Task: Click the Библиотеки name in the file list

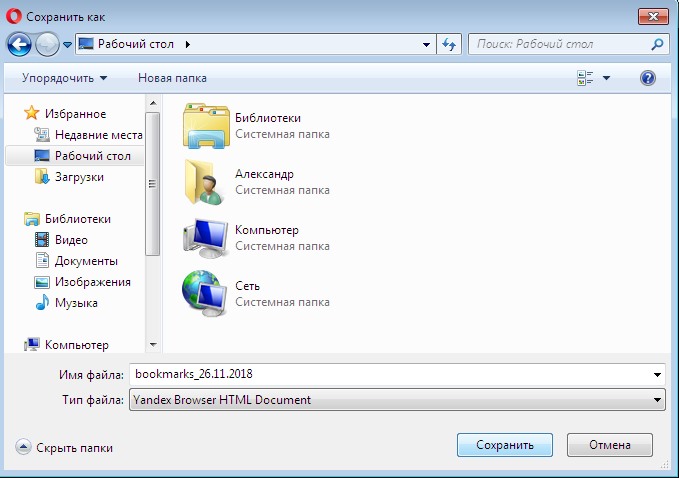Action: click(x=268, y=118)
